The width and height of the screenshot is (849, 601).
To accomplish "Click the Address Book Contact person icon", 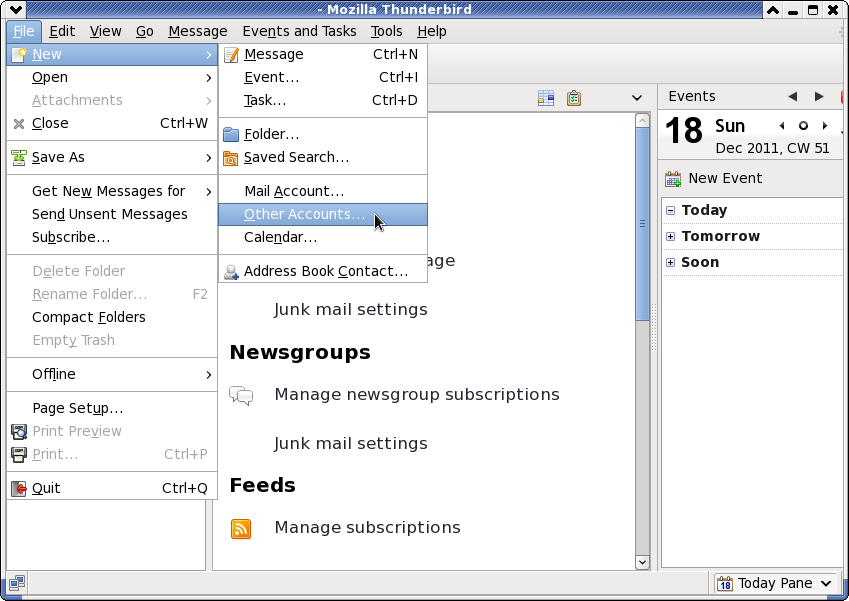I will coord(231,272).
